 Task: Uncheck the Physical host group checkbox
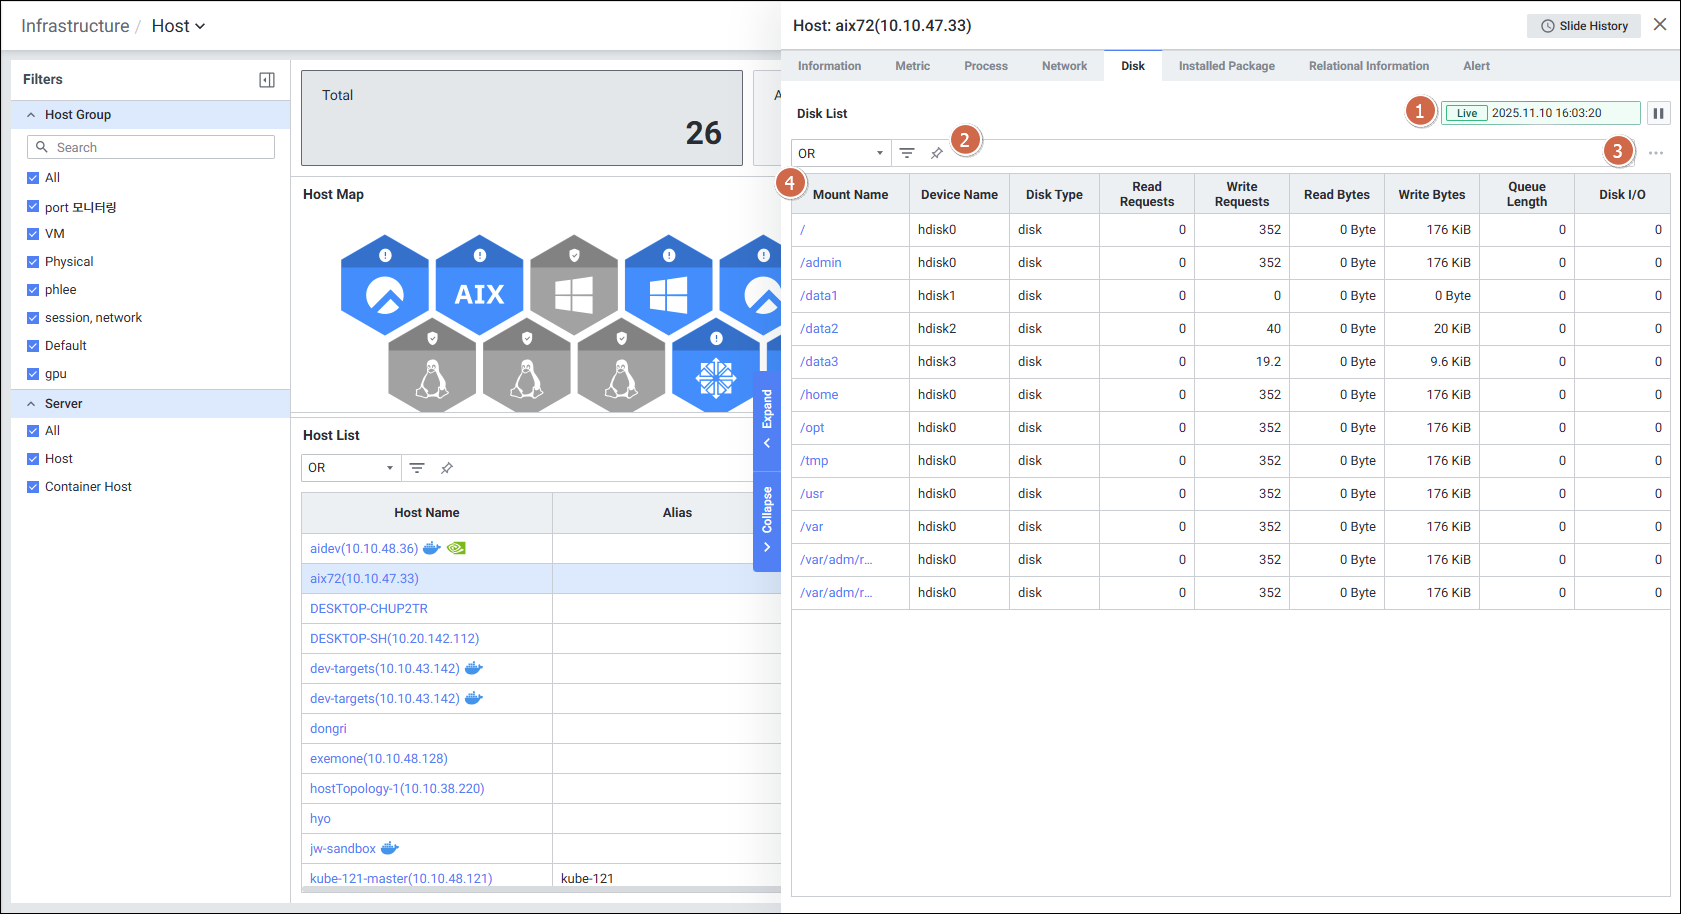pyautogui.click(x=33, y=262)
